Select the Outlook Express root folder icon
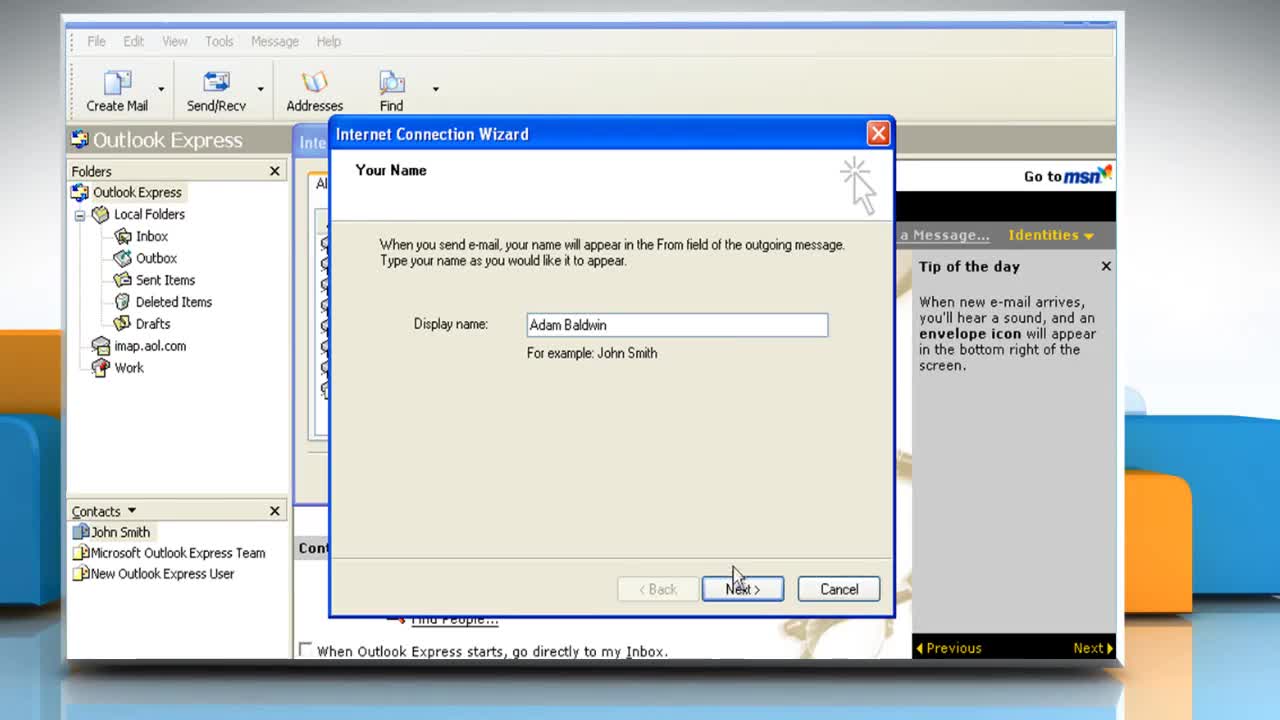 [80, 192]
